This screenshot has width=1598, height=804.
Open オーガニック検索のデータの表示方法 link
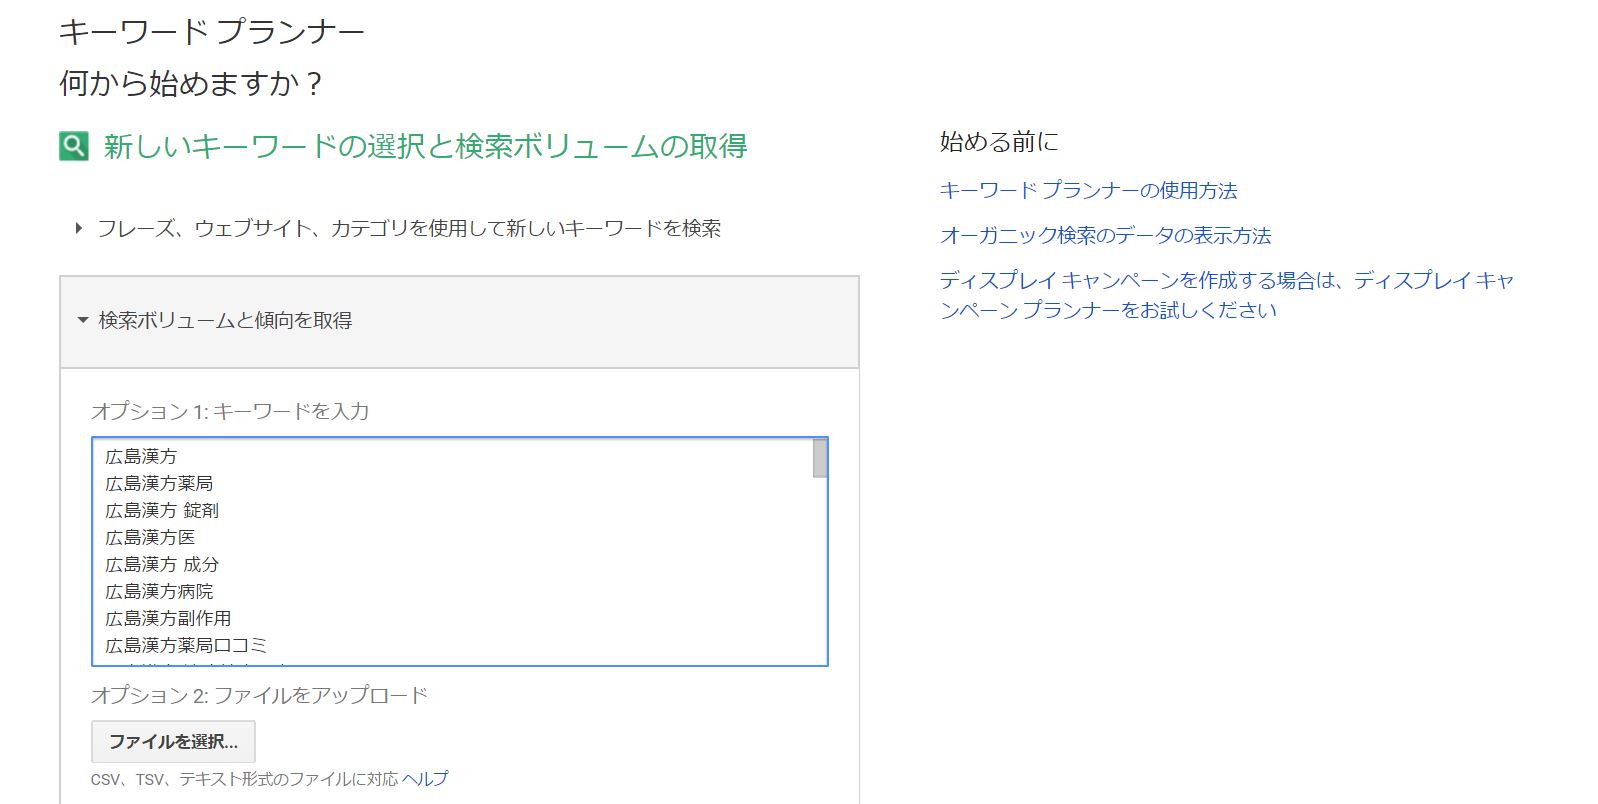pyautogui.click(x=1105, y=236)
